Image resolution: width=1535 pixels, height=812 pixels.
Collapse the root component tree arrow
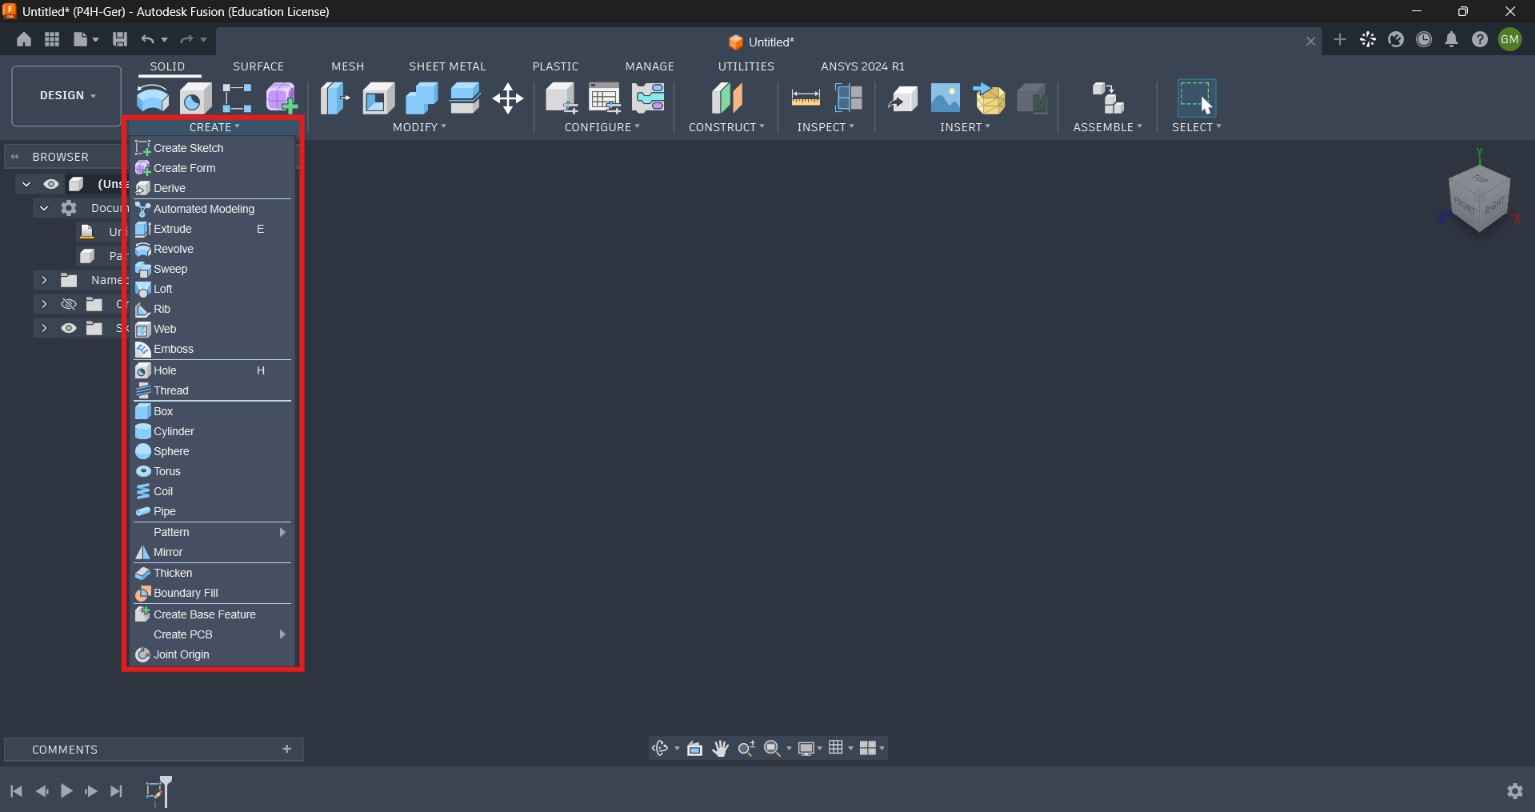point(26,184)
